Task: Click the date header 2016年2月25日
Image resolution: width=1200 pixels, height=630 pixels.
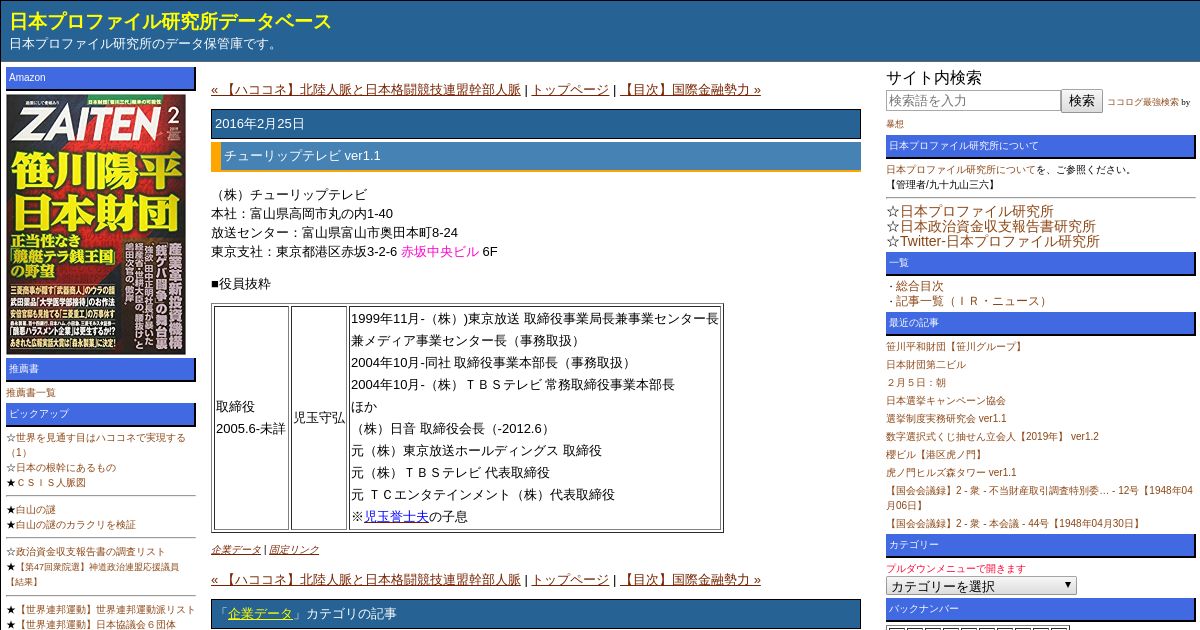Action: pos(536,124)
